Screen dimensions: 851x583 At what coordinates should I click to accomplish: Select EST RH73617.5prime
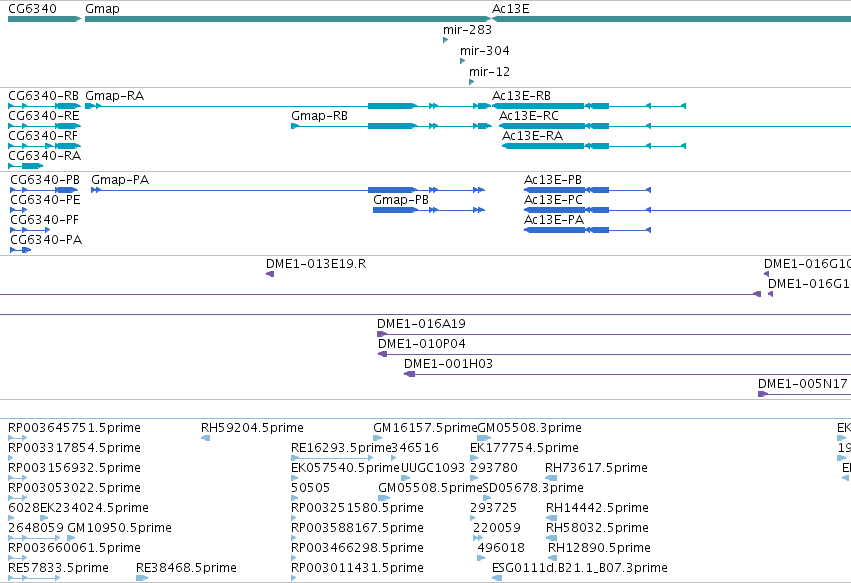click(x=596, y=468)
